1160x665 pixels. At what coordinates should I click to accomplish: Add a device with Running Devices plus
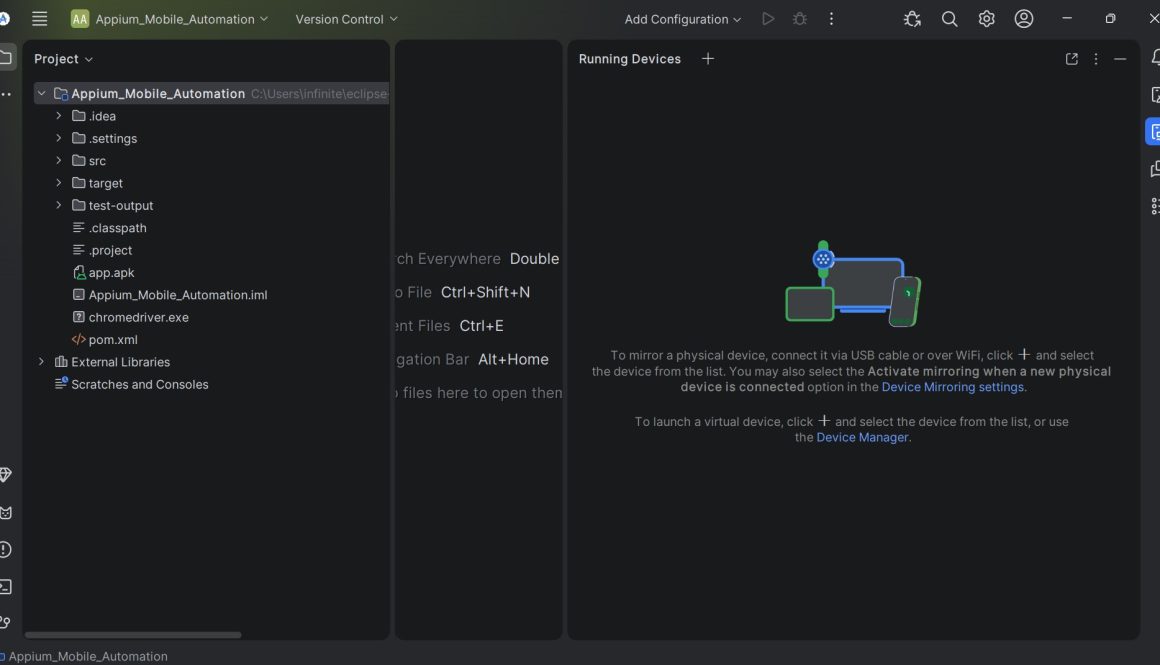[x=708, y=58]
